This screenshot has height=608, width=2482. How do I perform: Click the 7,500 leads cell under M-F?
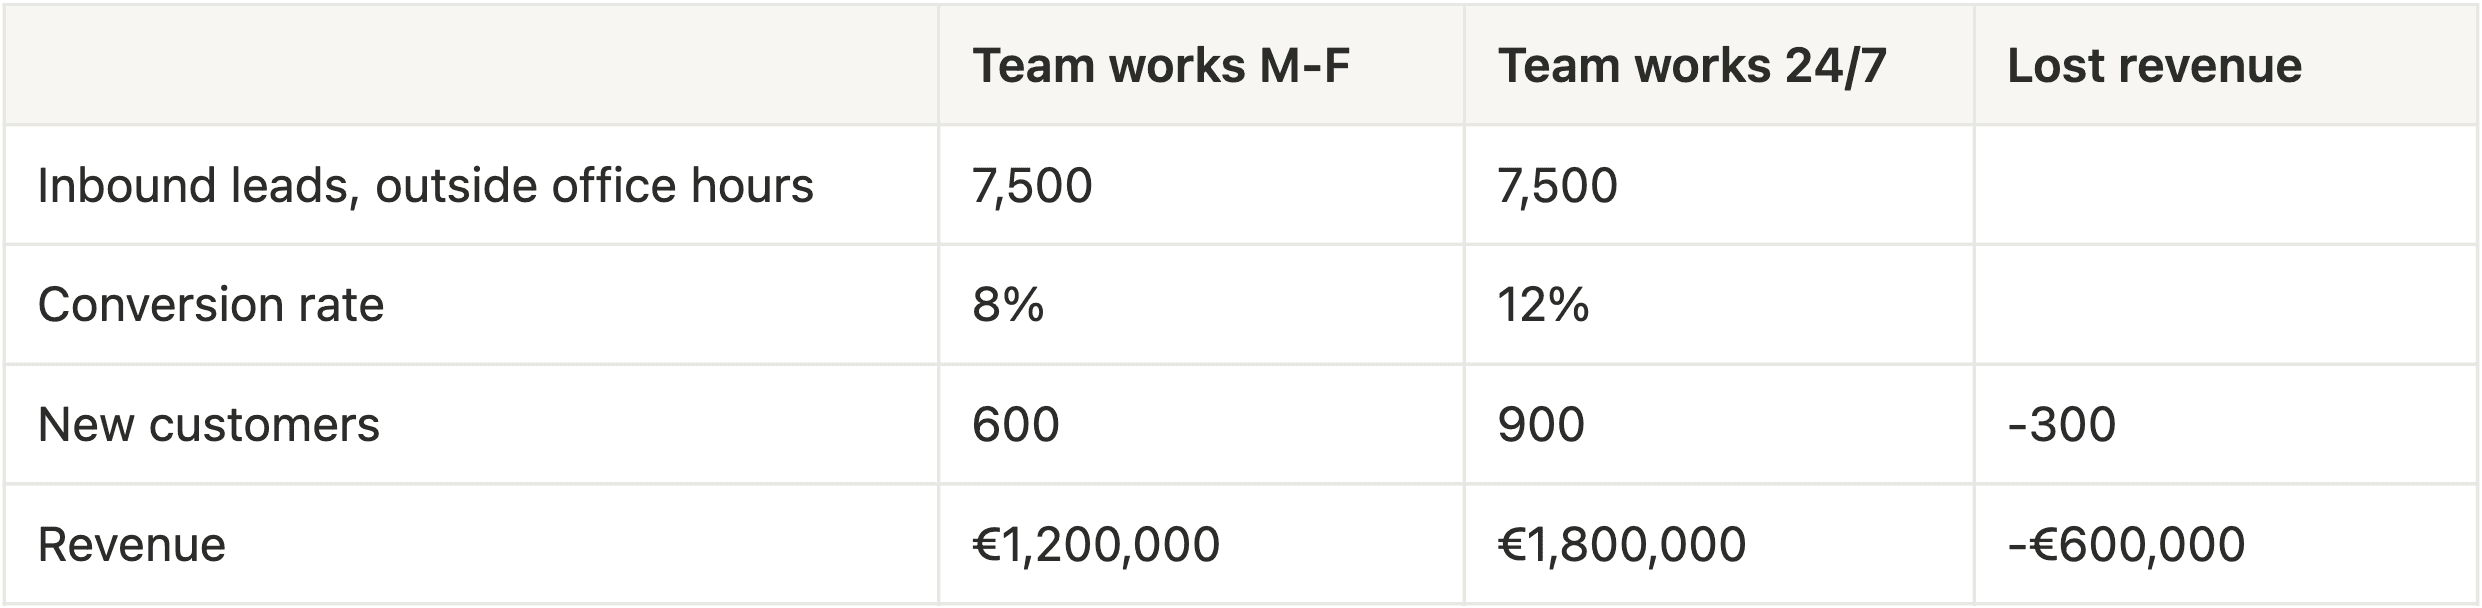point(1201,185)
